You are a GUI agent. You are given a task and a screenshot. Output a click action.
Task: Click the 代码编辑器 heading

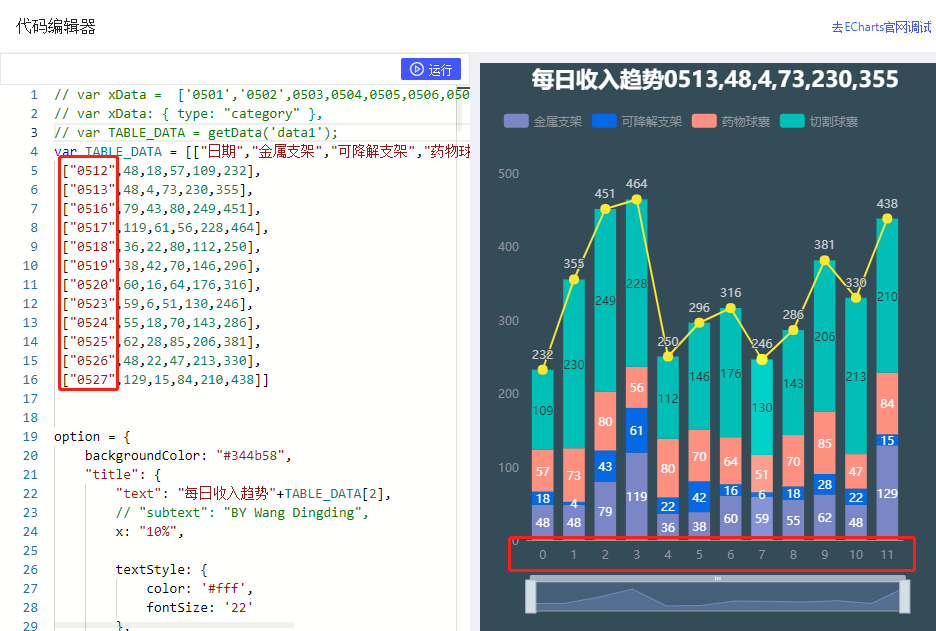[56, 26]
